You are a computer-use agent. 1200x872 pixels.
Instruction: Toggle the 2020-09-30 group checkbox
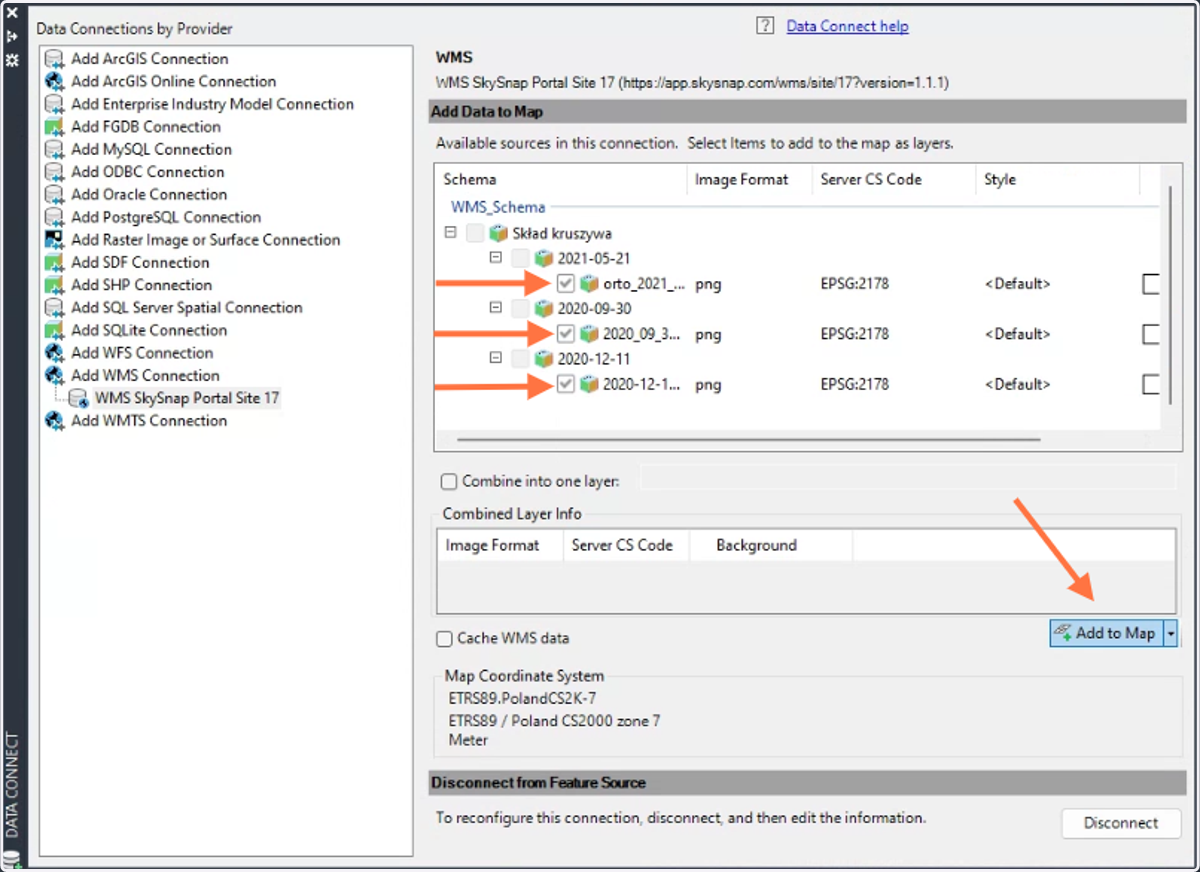[520, 309]
